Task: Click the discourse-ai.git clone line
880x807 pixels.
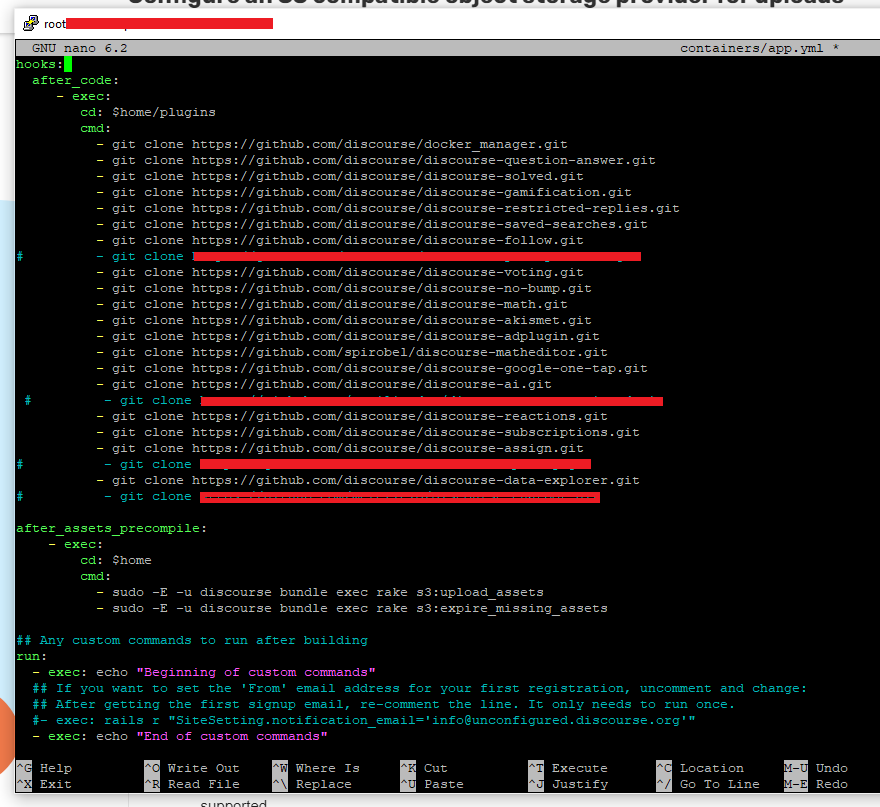Action: [324, 384]
